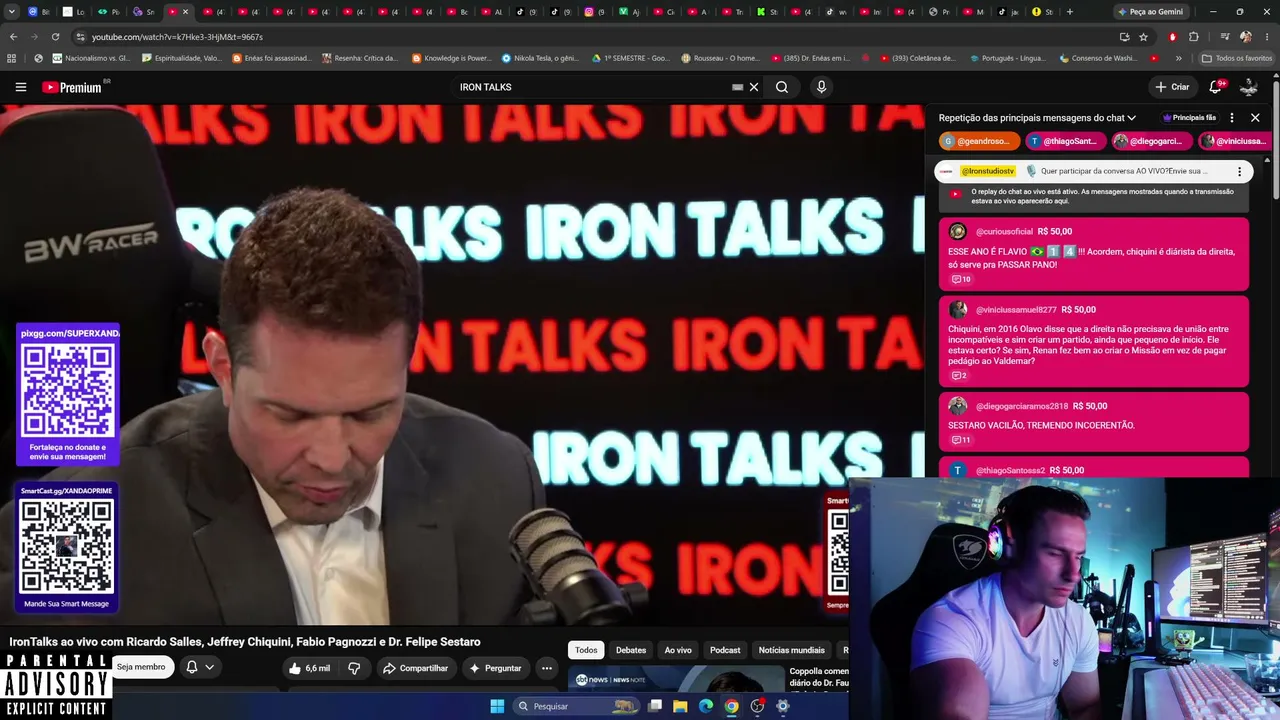Click the @viniciussamuel8277 username in chat
The width and height of the screenshot is (1280, 720).
click(1016, 310)
